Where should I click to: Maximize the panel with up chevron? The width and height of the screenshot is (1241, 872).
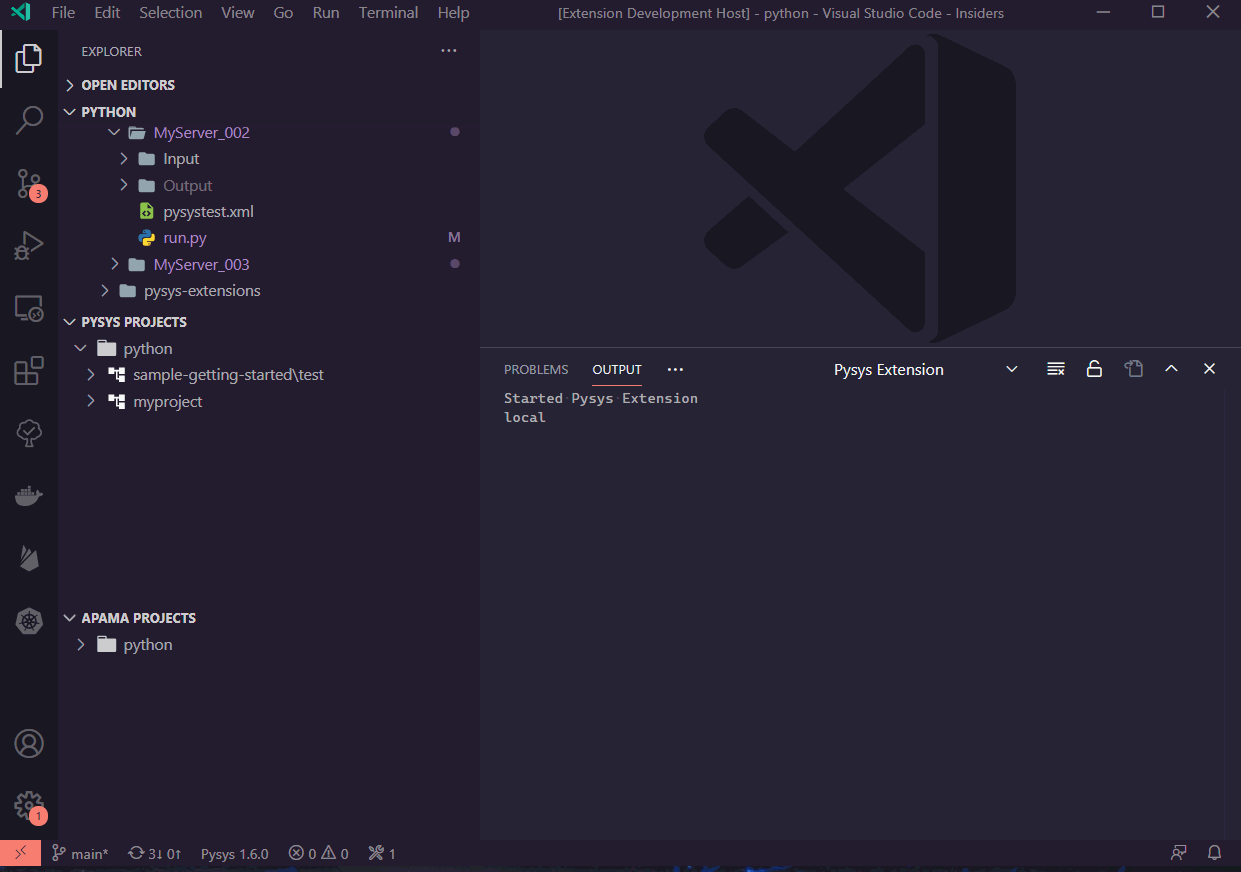click(x=1171, y=369)
